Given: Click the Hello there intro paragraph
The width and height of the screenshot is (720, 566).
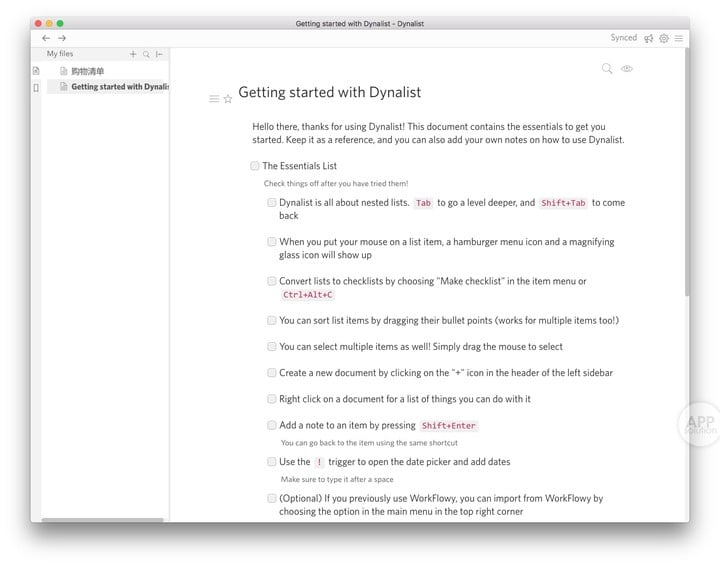Looking at the screenshot, I should coord(438,133).
